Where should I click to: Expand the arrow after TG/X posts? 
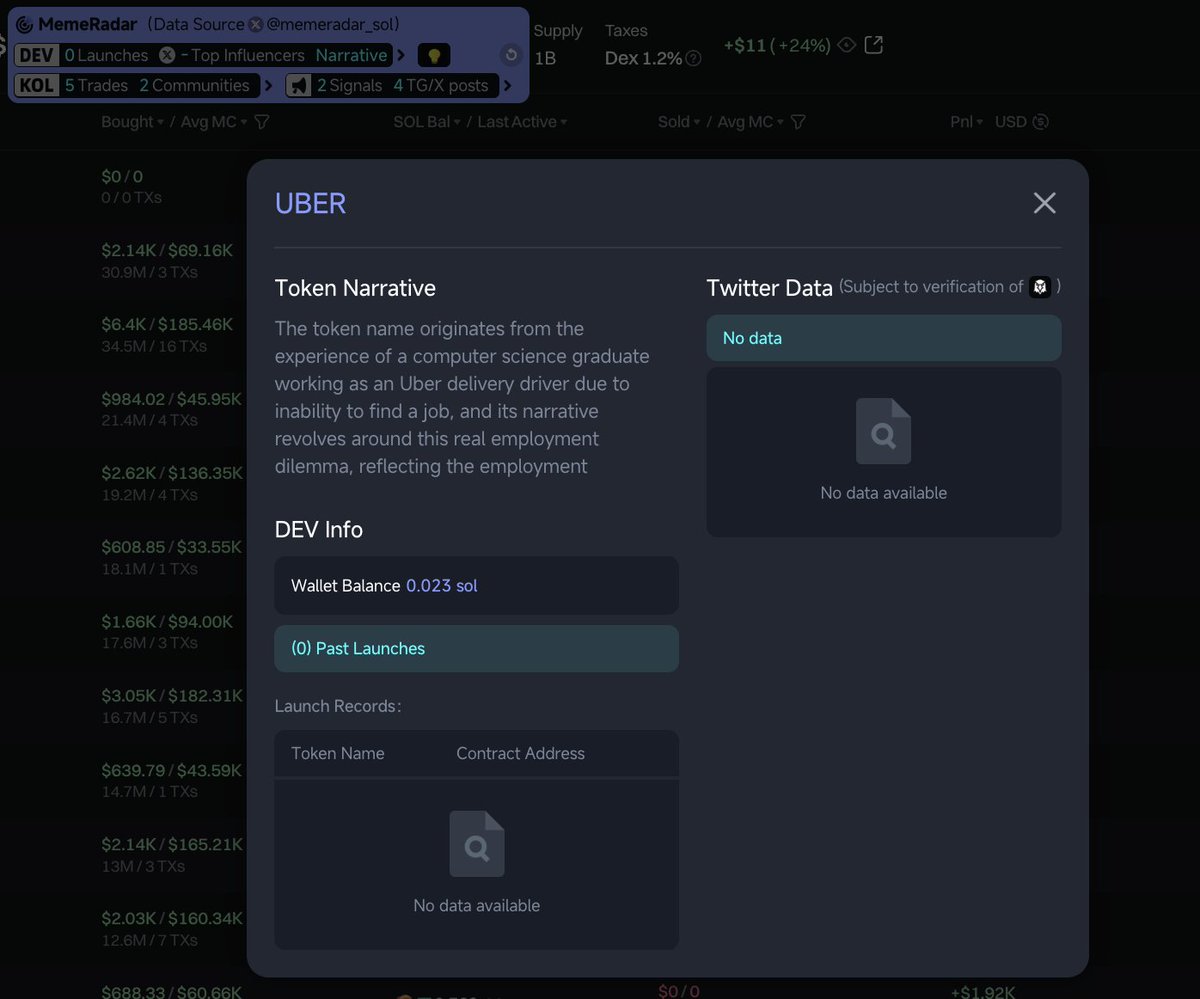point(507,86)
